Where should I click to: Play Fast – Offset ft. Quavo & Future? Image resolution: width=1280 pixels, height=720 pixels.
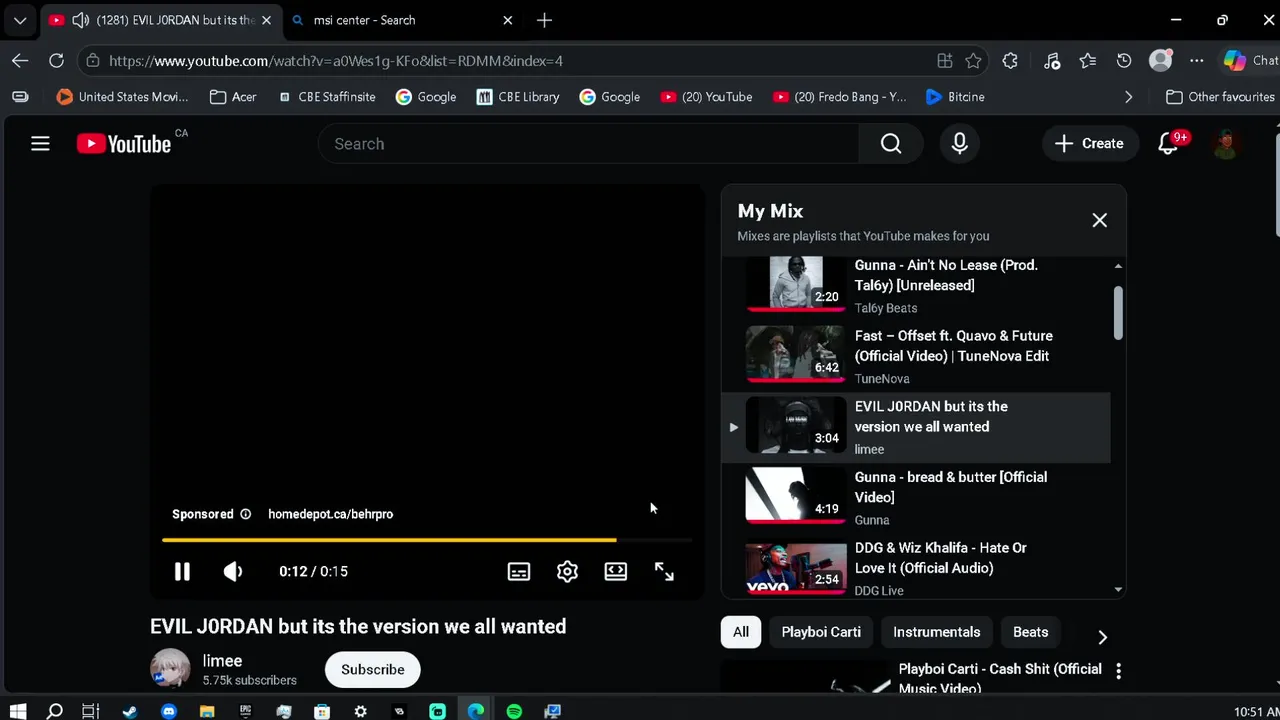coord(915,356)
